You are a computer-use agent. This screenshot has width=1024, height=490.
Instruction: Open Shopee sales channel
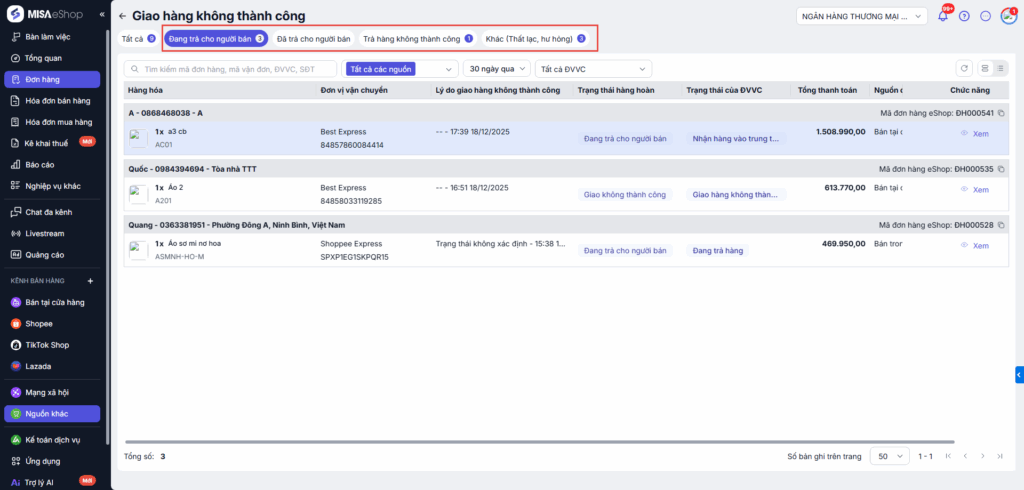(x=39, y=324)
